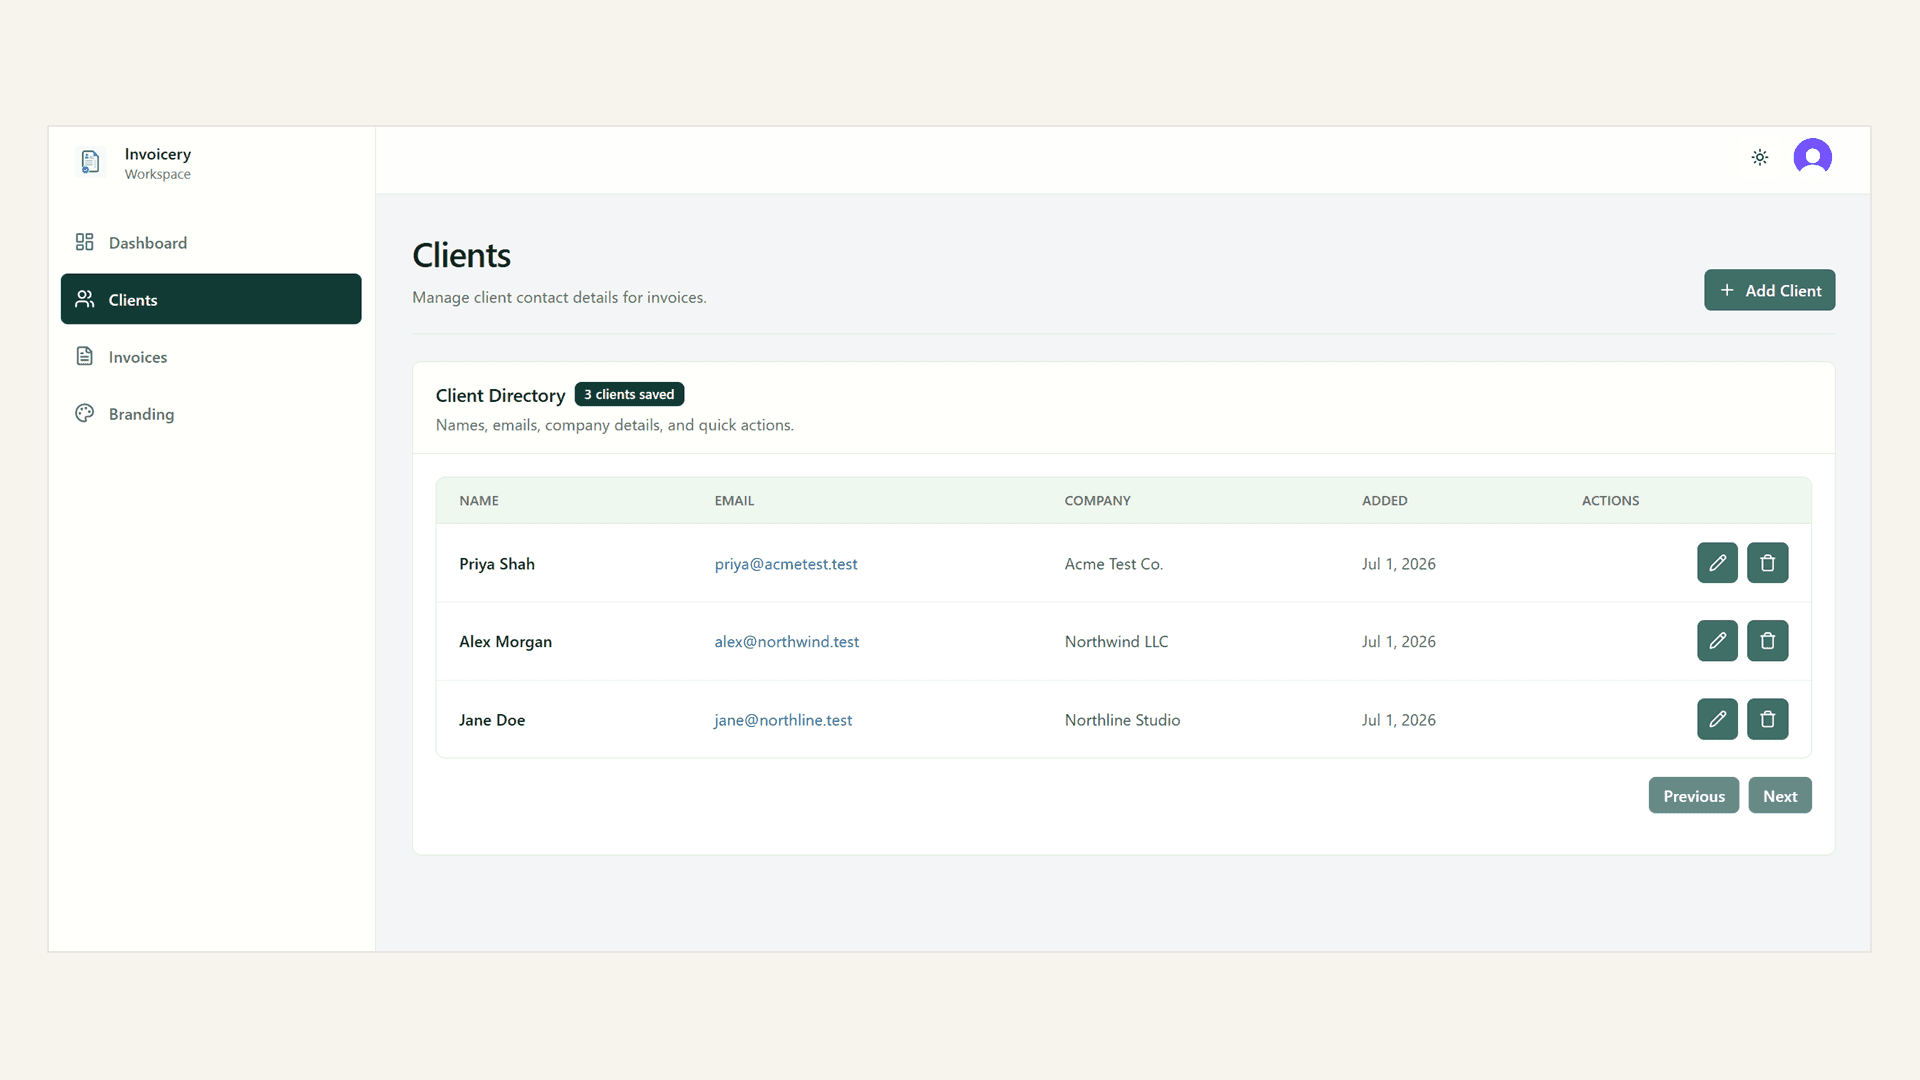The height and width of the screenshot is (1080, 1920).
Task: Edit the Alex Morgan client
Action: [1717, 641]
